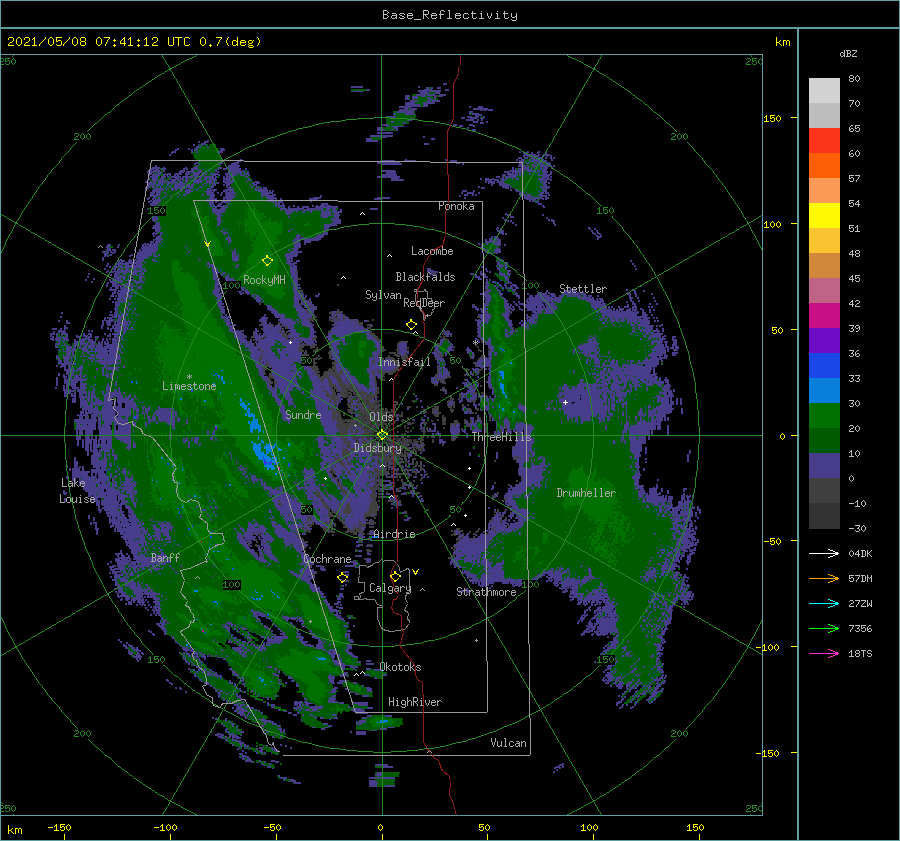Click the white 04DK arrow legend
The height and width of the screenshot is (841, 900).
click(x=824, y=553)
